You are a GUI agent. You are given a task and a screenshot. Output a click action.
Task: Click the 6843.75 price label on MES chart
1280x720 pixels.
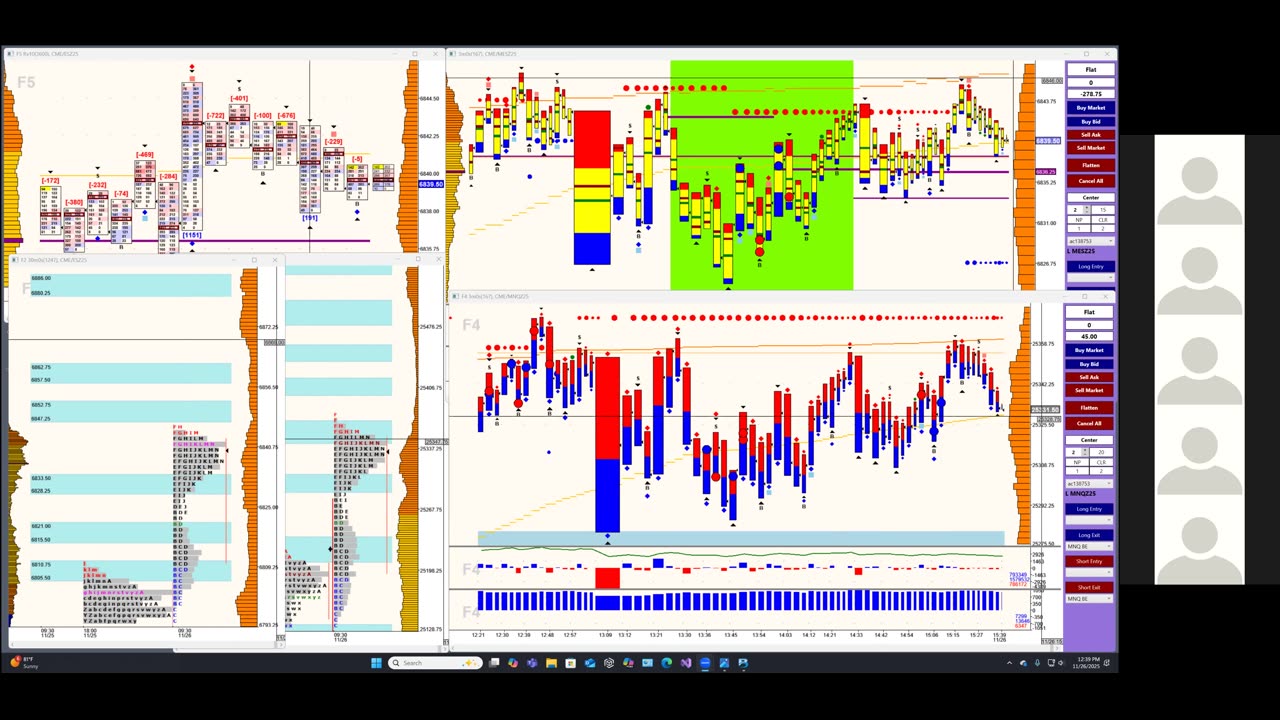coord(1047,101)
